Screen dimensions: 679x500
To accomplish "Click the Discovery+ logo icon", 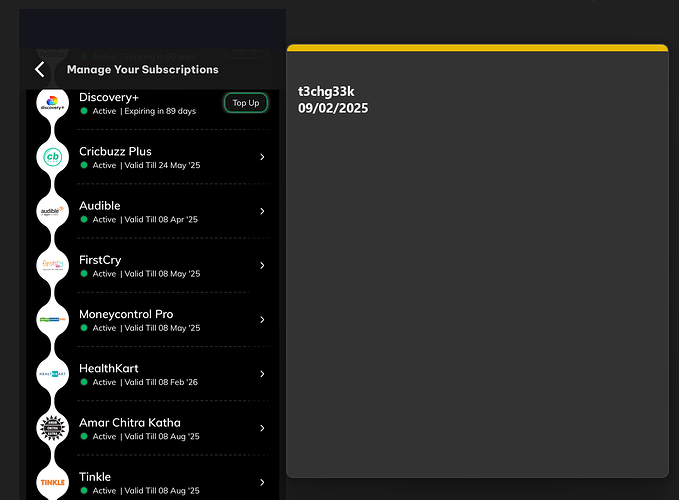I will (52, 103).
